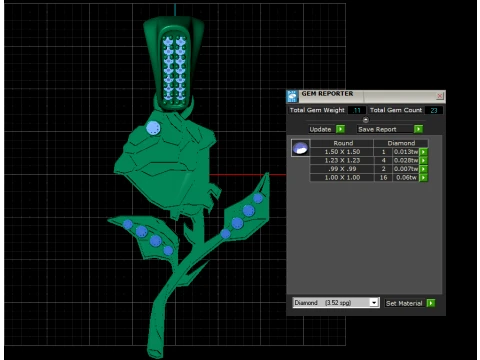Click the 'Round' column header
480x360 pixels.
pos(342,143)
